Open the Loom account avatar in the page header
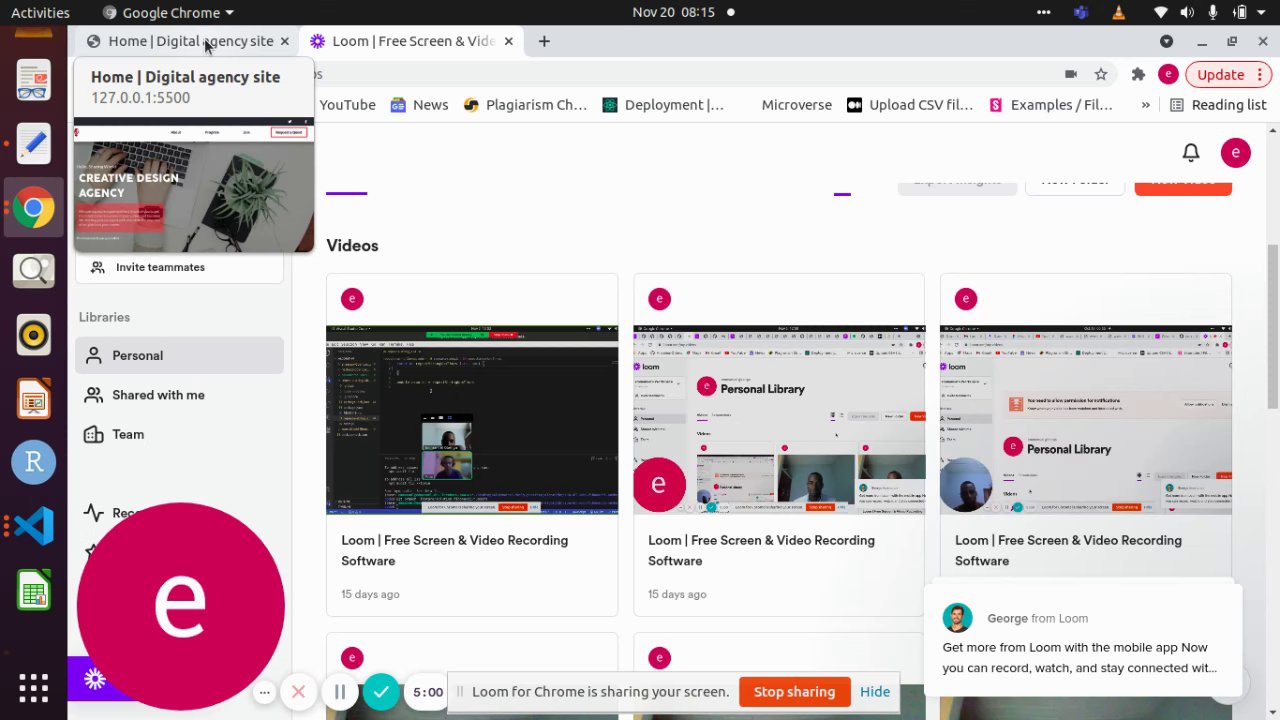The width and height of the screenshot is (1280, 720). coord(1236,153)
